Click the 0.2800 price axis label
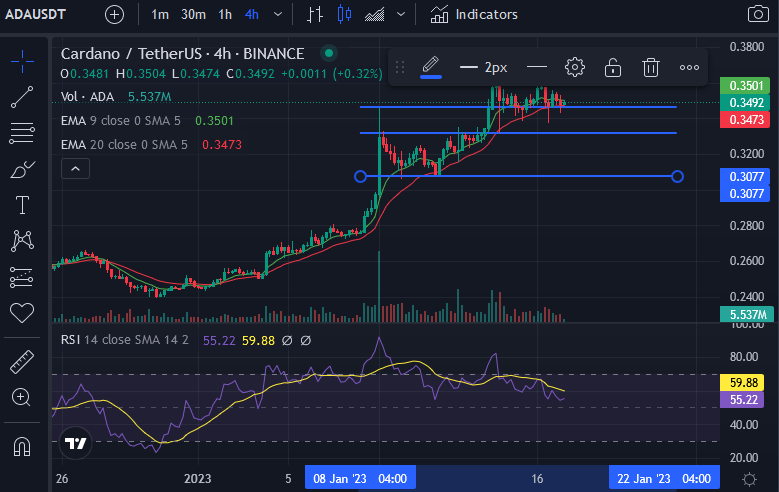779x492 pixels. [x=747, y=226]
